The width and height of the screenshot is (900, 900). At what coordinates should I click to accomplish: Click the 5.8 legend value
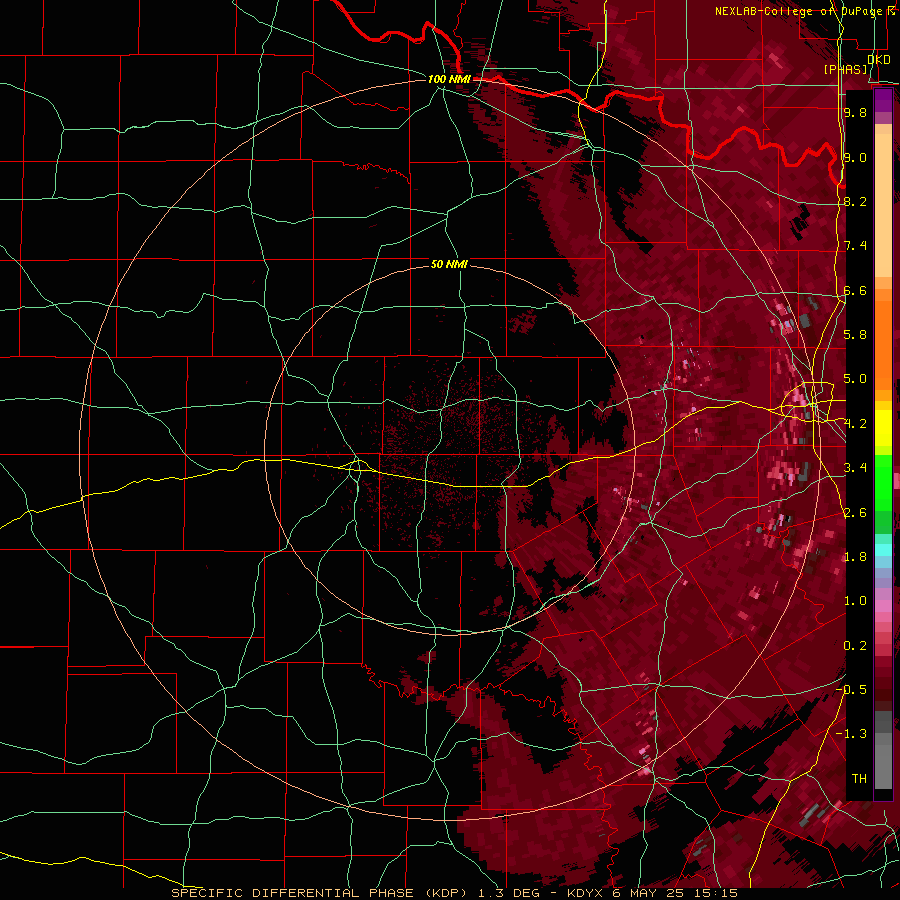click(855, 335)
